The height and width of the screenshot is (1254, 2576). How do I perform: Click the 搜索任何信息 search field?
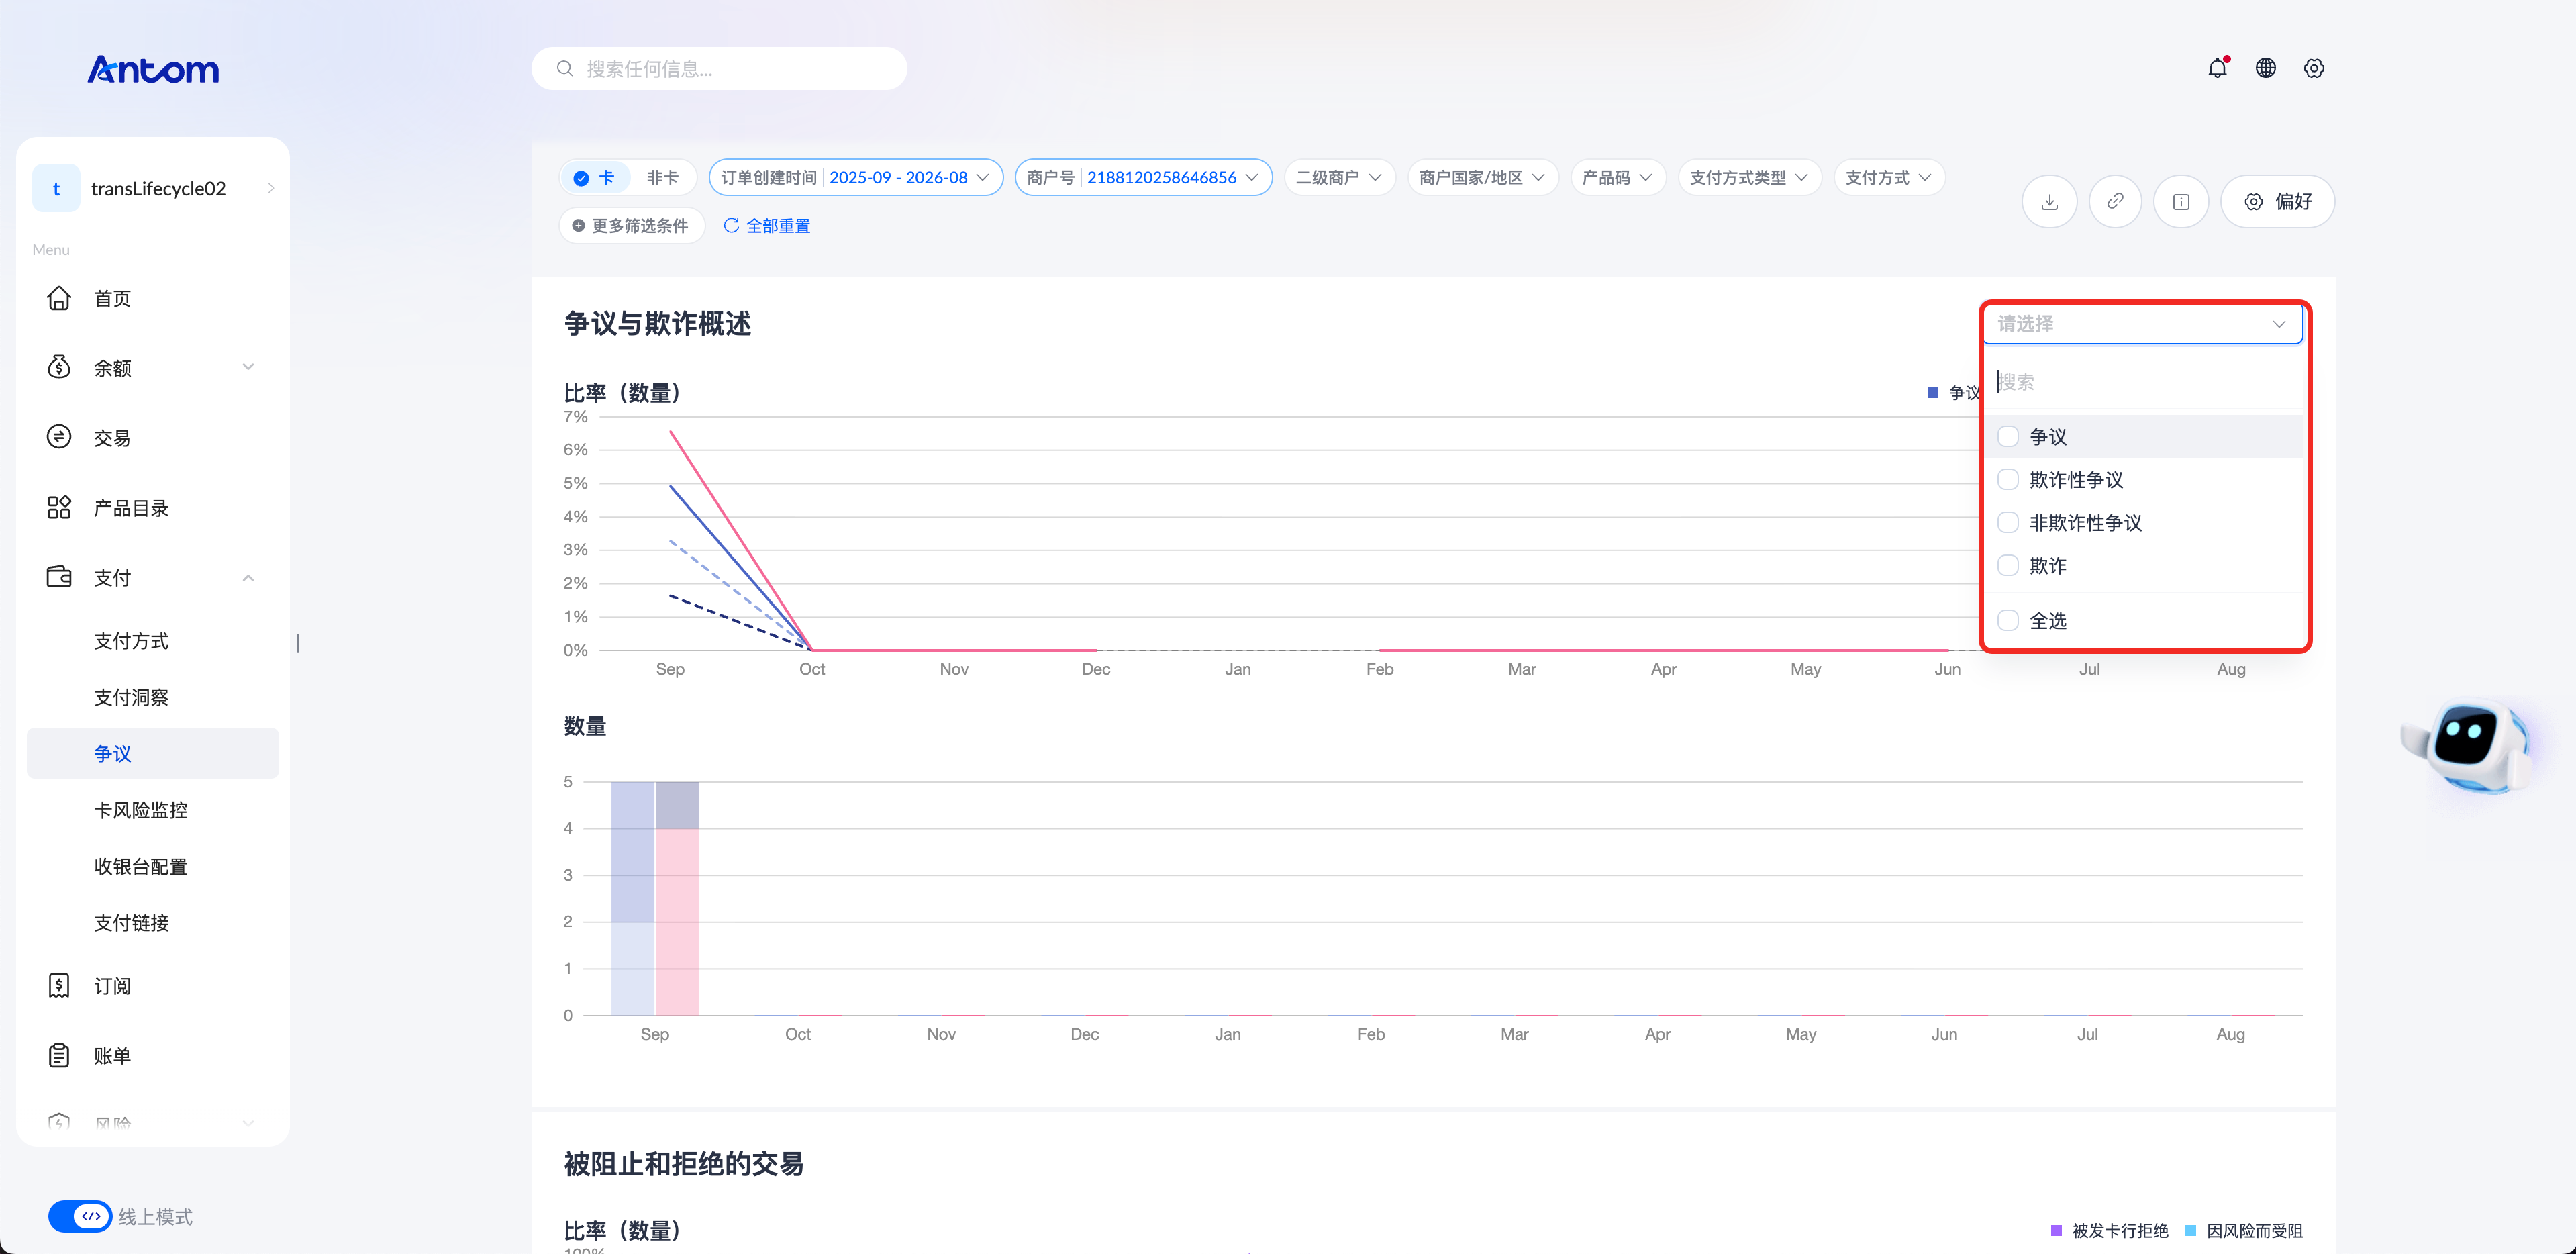click(719, 68)
